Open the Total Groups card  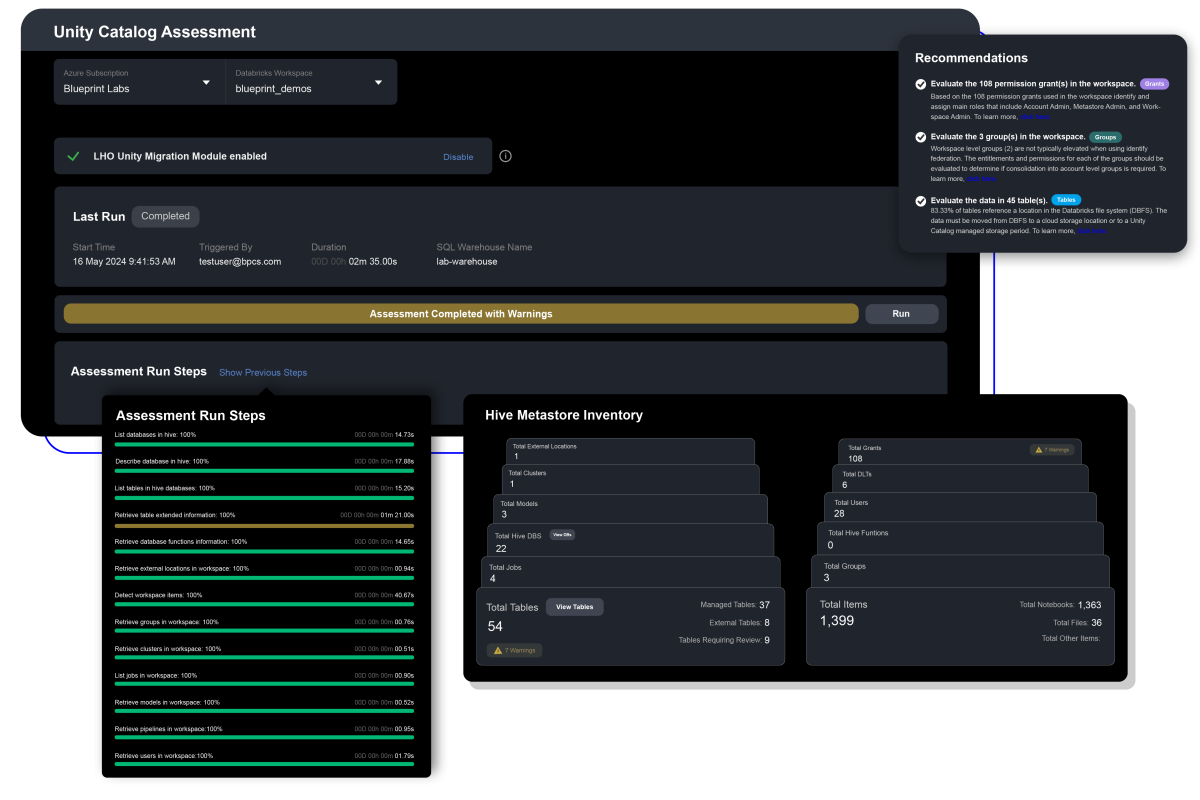pos(960,571)
